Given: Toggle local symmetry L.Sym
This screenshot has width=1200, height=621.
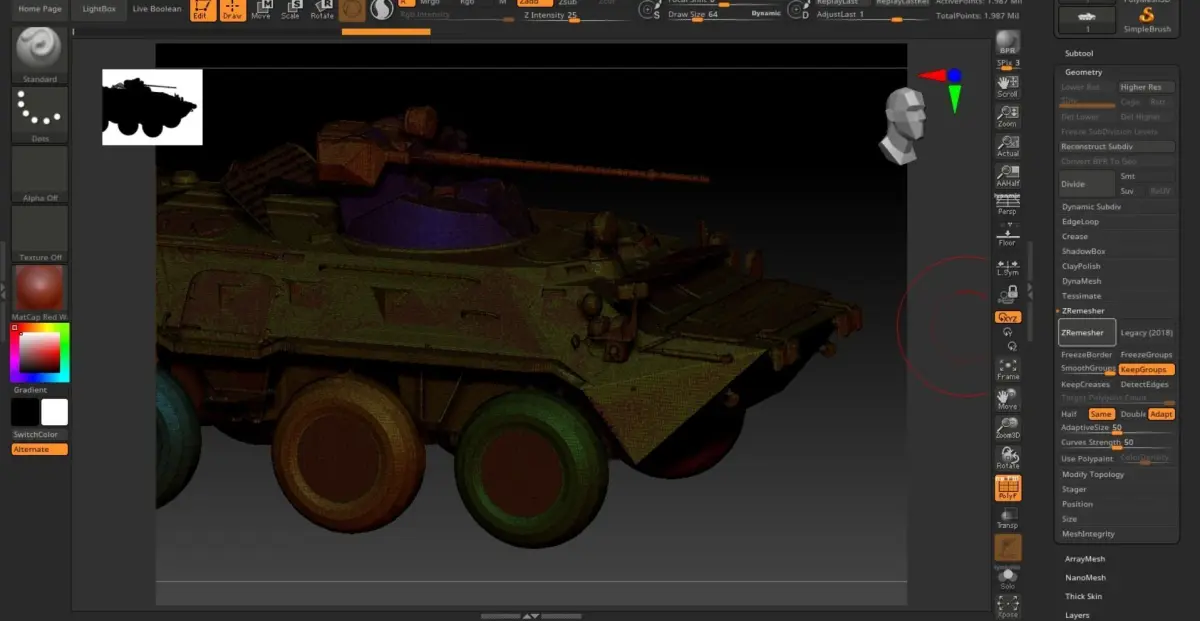Looking at the screenshot, I should click(x=1007, y=266).
